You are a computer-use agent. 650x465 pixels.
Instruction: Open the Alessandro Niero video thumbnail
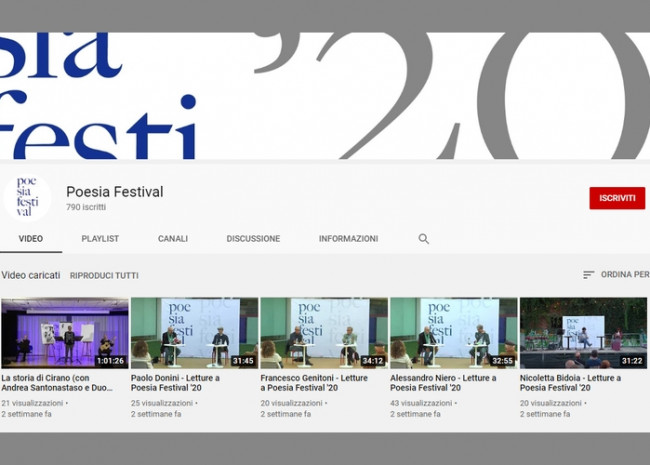pos(453,333)
